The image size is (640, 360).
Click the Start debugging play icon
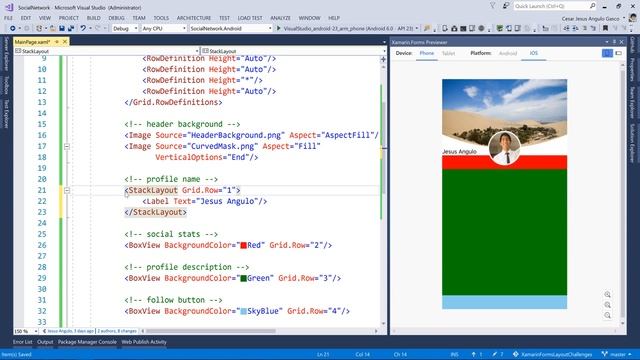[279, 29]
